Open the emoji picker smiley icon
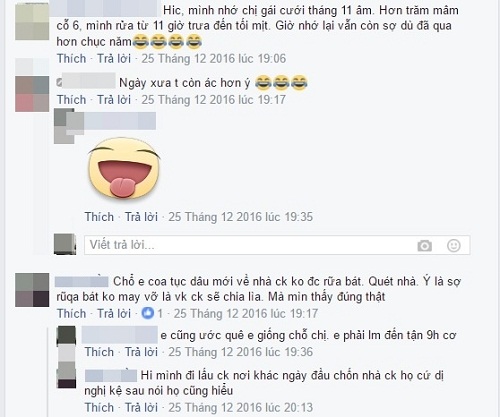Image resolution: width=500 pixels, height=417 pixels. click(x=454, y=246)
